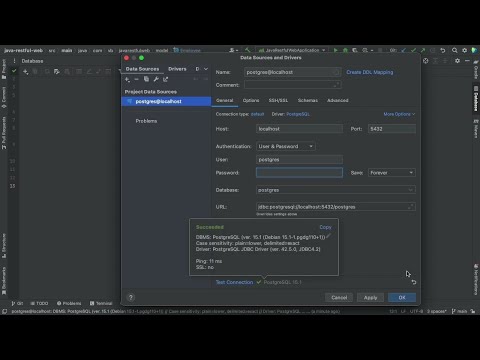The width and height of the screenshot is (480, 360).
Task: Open the SSH/SSL tab
Action: 278,100
